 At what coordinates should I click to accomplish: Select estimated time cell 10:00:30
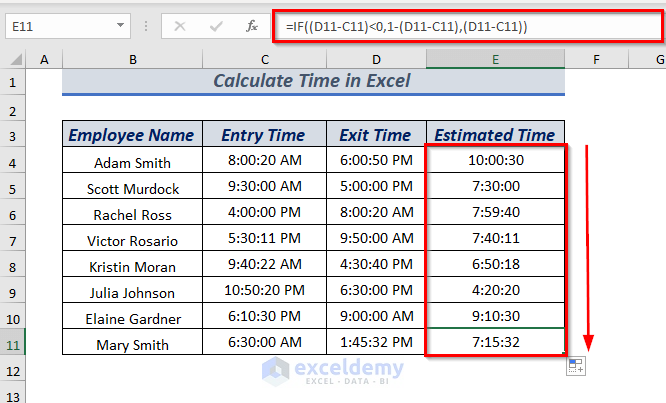[x=495, y=160]
